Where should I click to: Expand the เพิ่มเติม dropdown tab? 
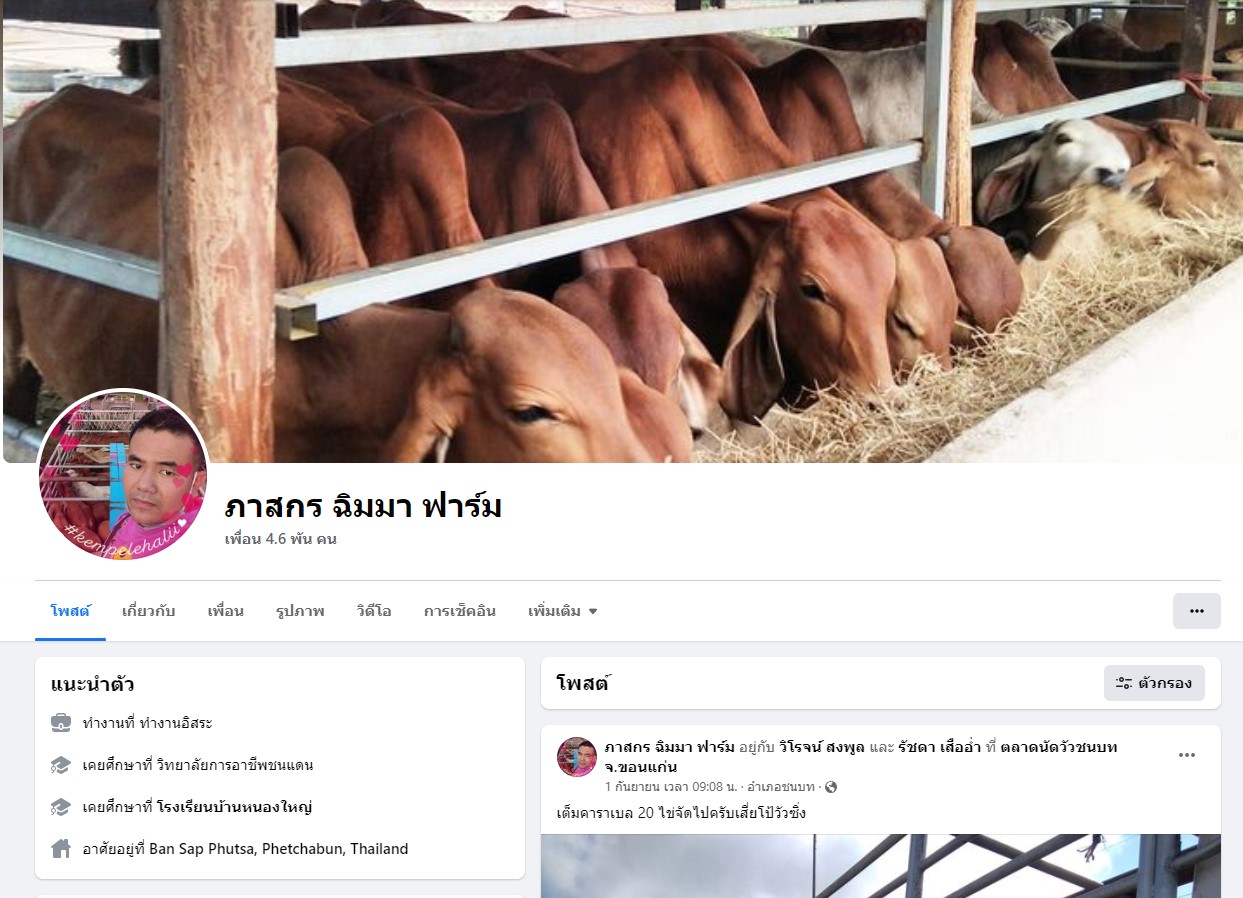point(562,611)
